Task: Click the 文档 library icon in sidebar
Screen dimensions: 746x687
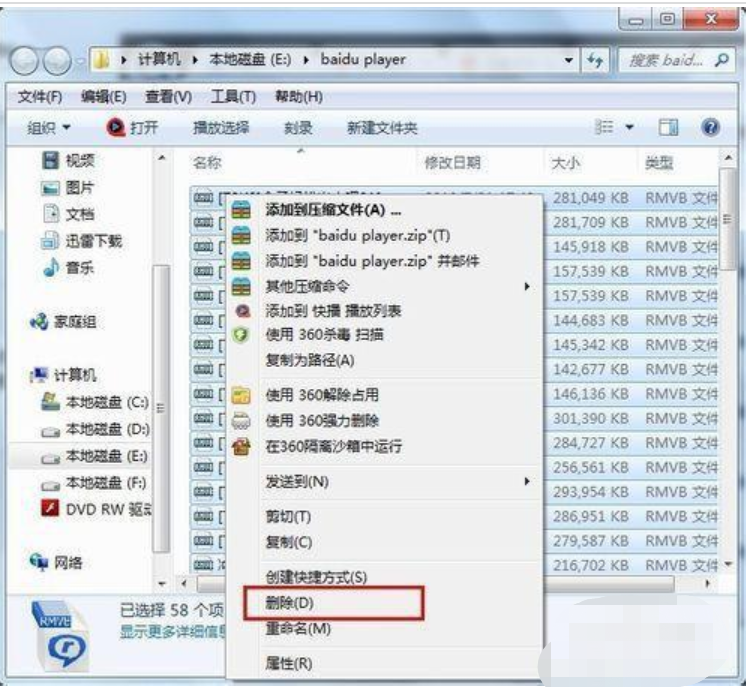Action: (x=51, y=214)
